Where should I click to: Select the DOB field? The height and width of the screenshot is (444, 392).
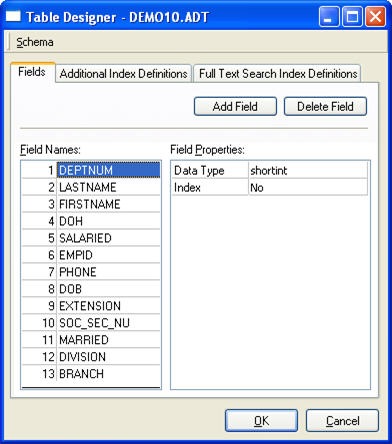click(x=109, y=289)
